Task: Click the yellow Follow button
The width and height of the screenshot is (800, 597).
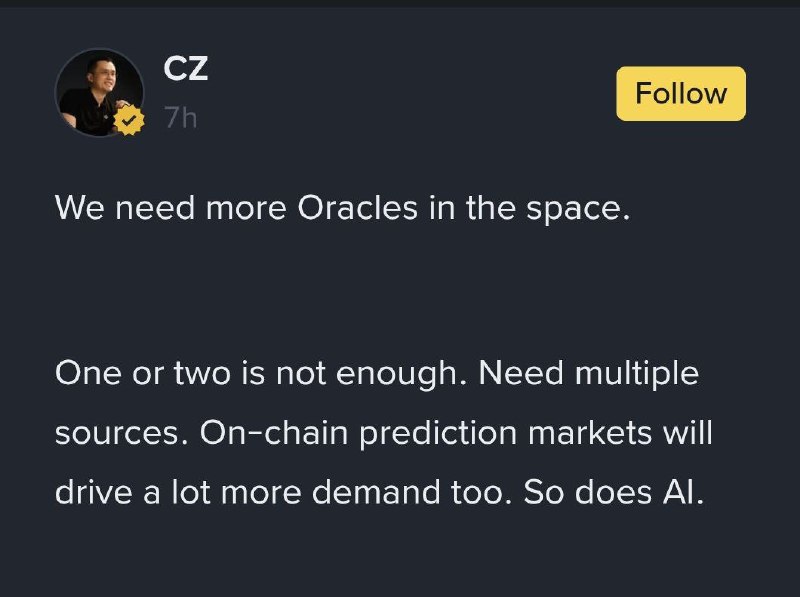Action: [680, 94]
